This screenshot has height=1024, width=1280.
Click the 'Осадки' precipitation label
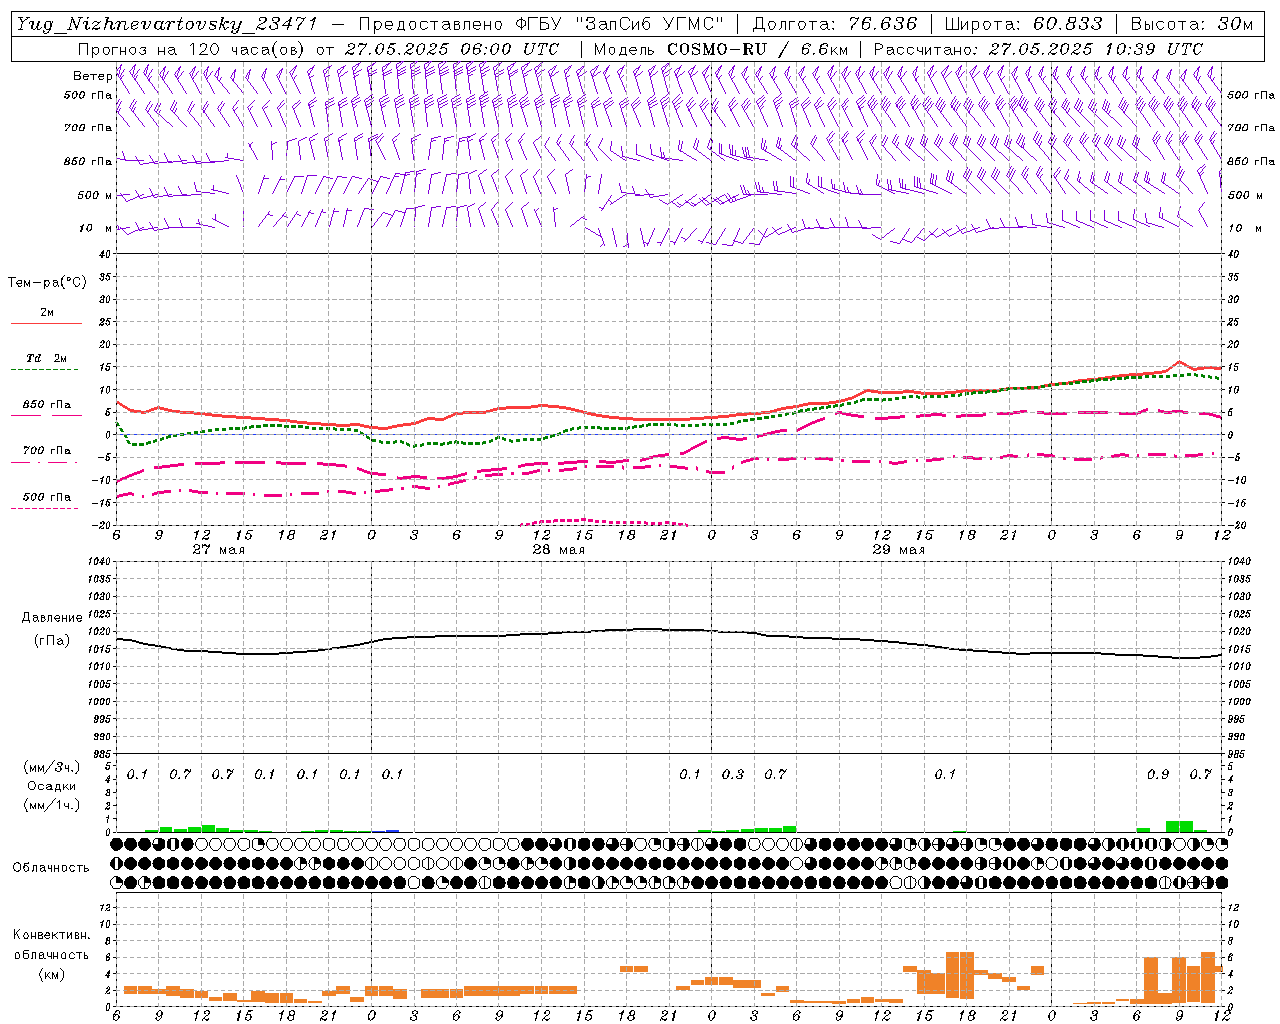click(52, 786)
